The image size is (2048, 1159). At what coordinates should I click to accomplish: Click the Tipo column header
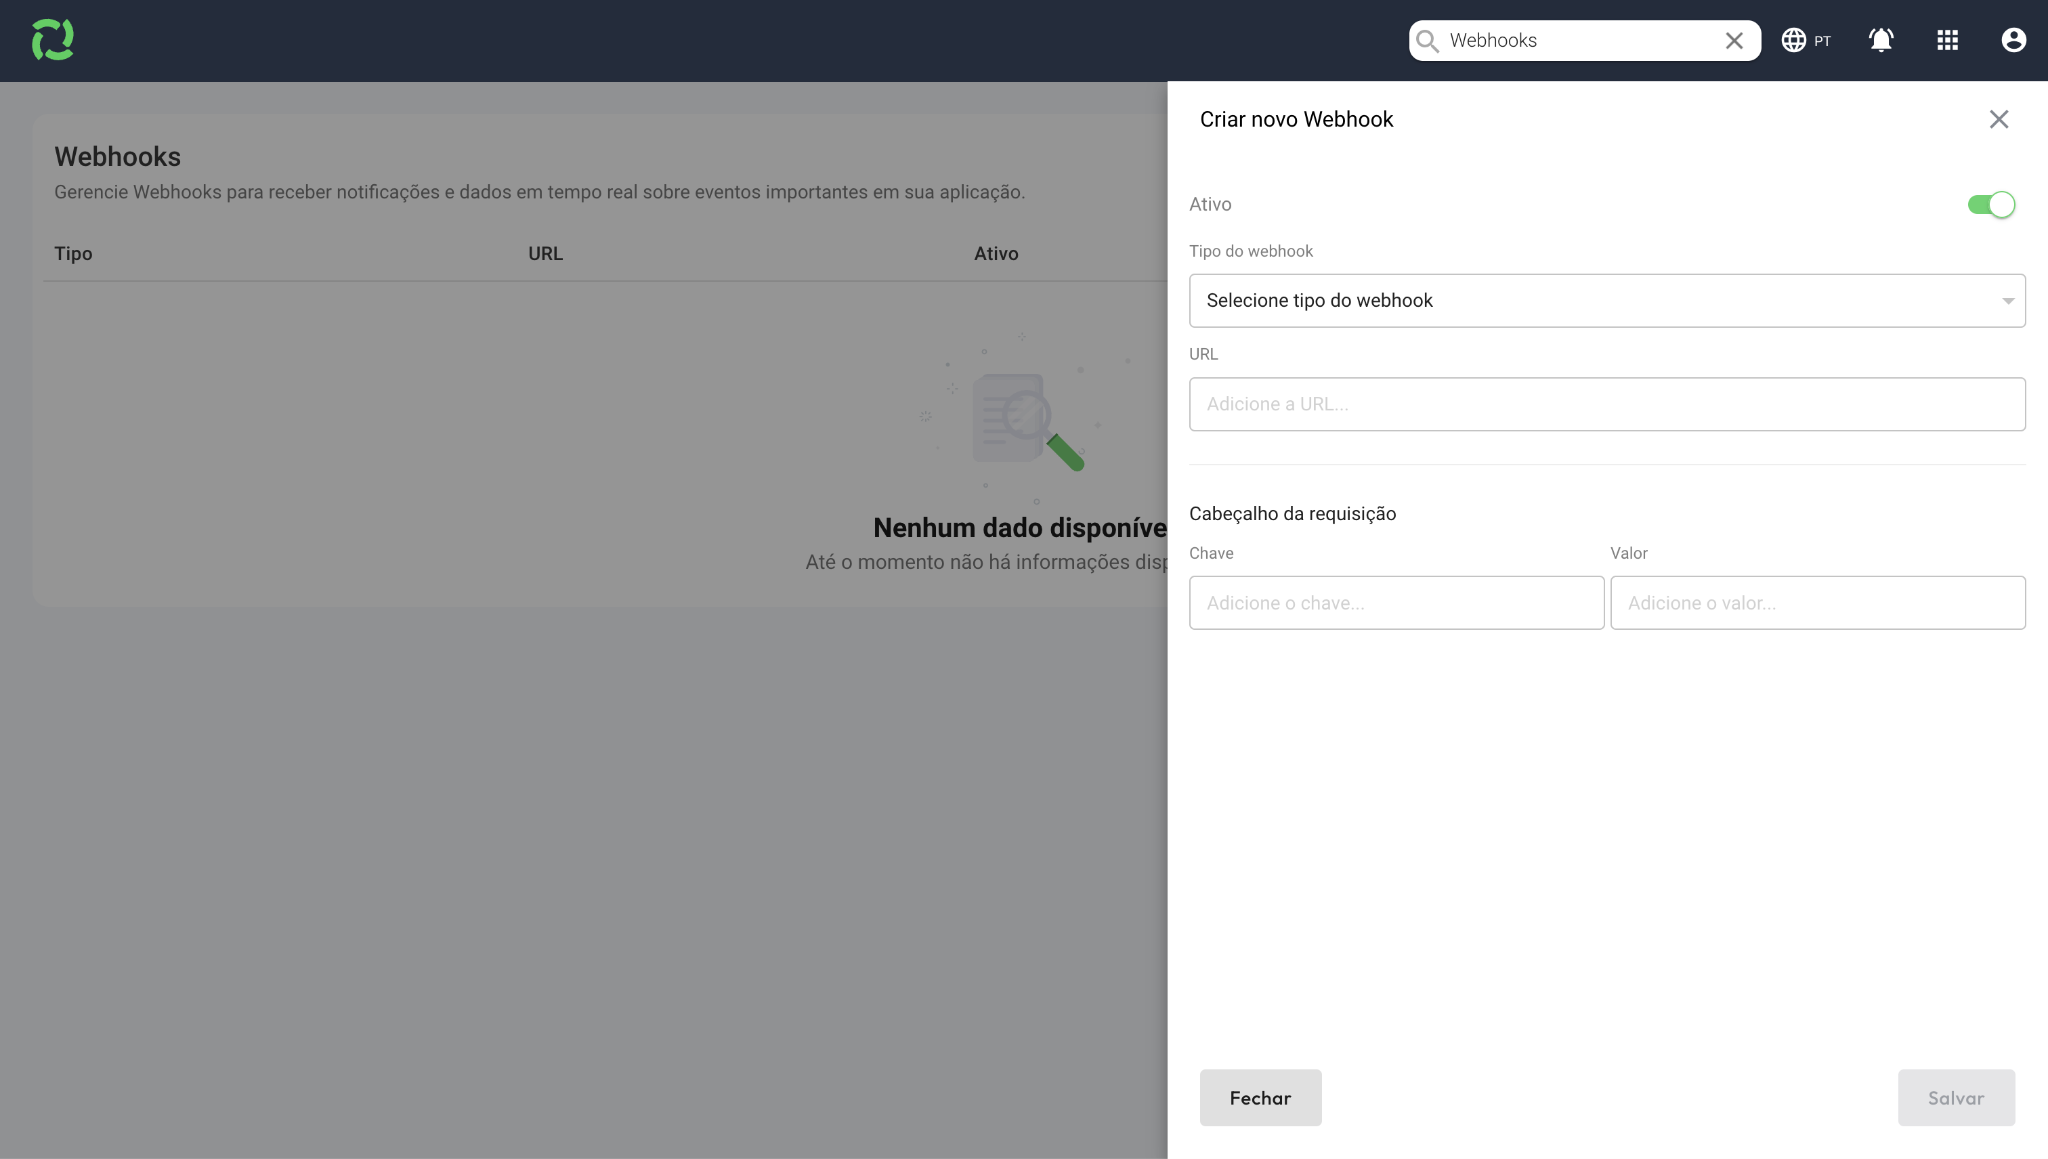[73, 254]
